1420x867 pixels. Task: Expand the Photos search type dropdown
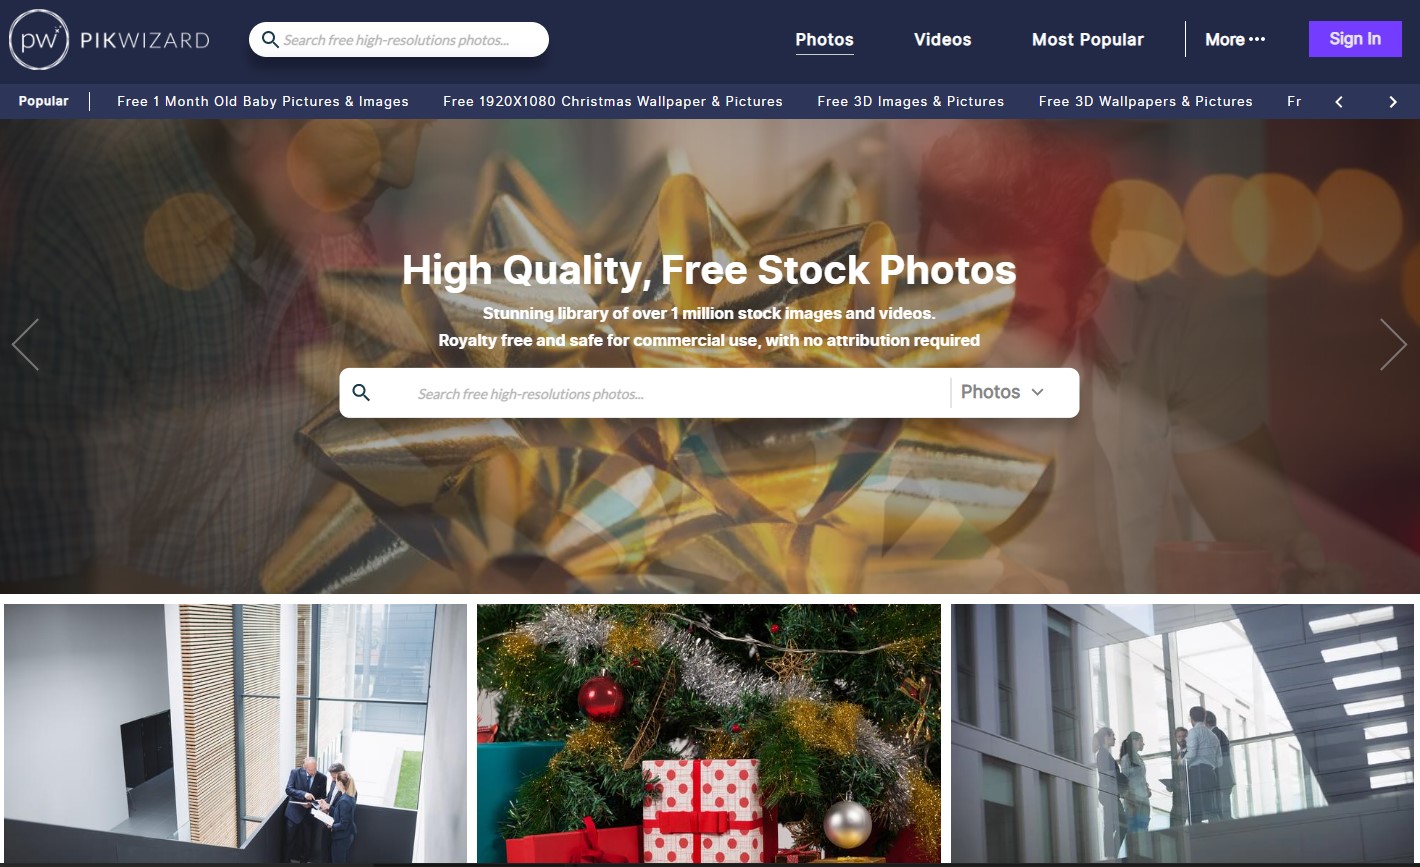(1002, 392)
